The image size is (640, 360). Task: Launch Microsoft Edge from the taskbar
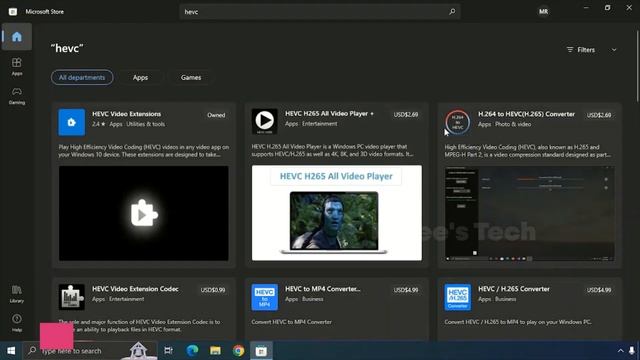[192, 351]
